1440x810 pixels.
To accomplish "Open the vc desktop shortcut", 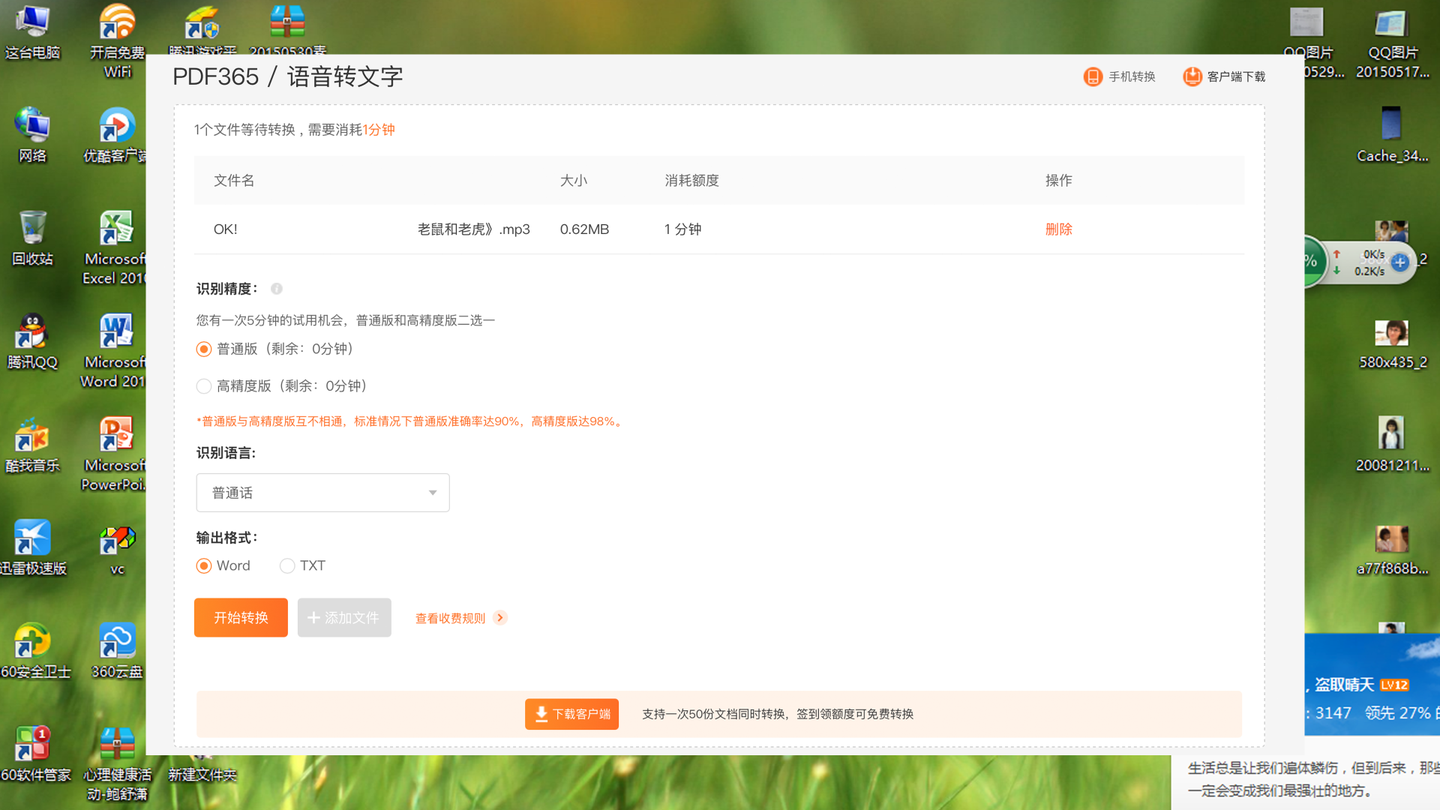I will (117, 549).
